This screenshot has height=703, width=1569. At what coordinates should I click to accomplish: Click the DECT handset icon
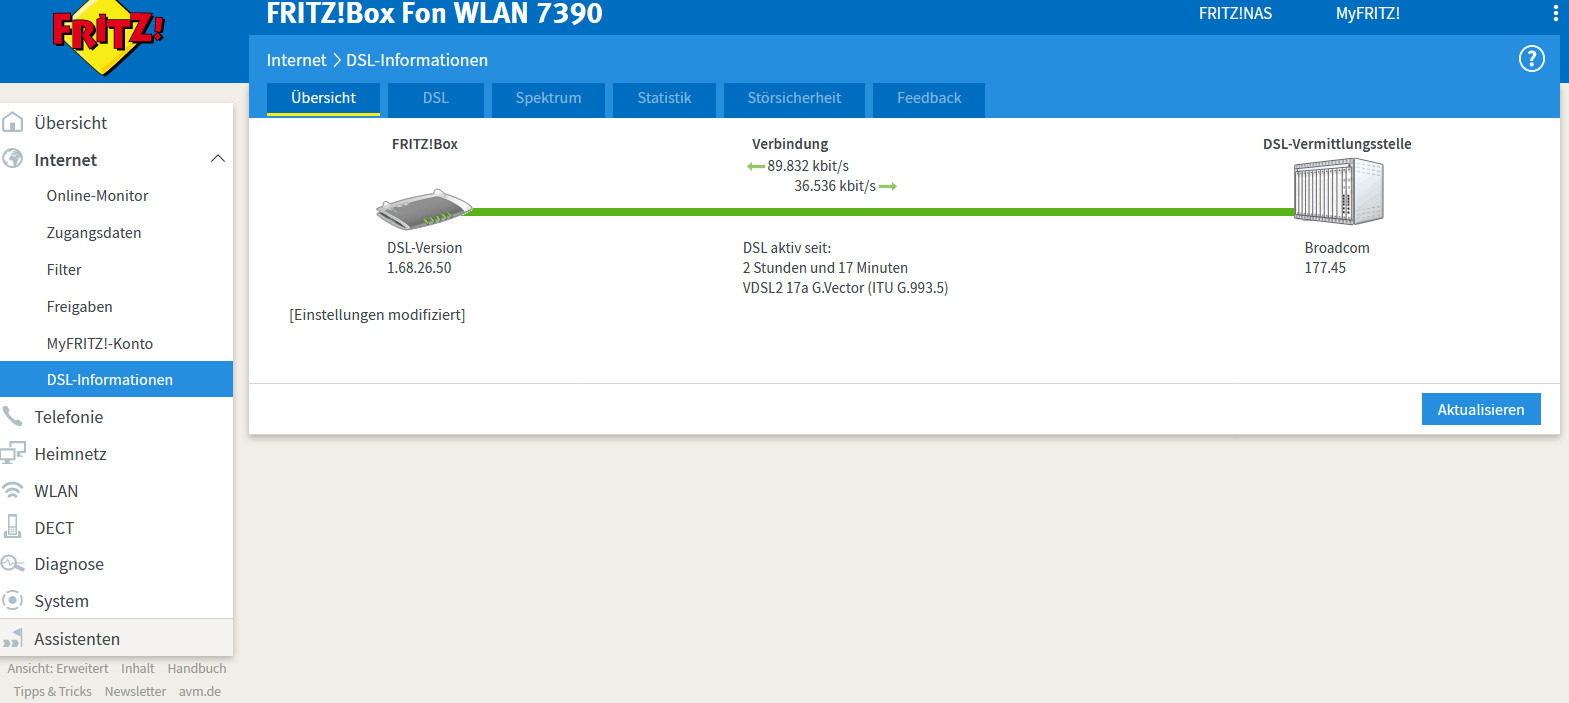click(13, 526)
